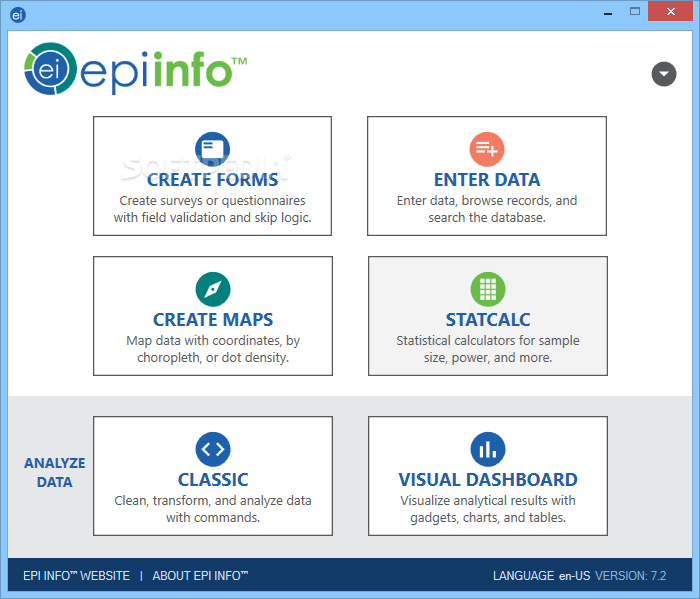Open the ENTER DATA title
The height and width of the screenshot is (599, 700).
pyautogui.click(x=487, y=180)
